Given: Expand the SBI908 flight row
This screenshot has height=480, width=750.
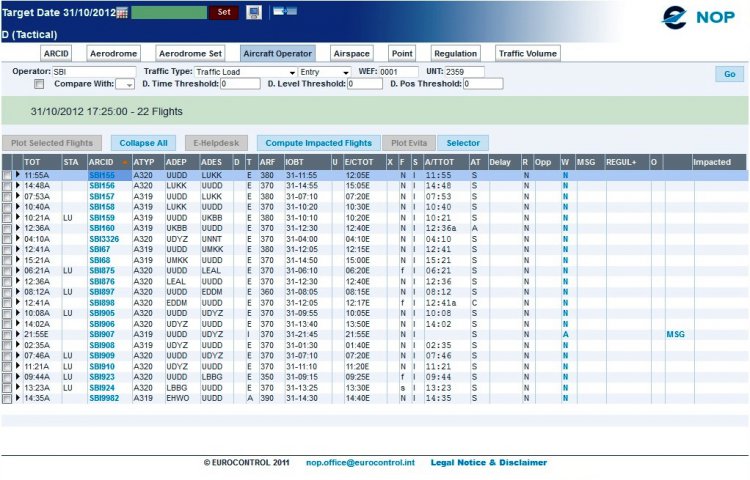Looking at the screenshot, I should point(18,345).
